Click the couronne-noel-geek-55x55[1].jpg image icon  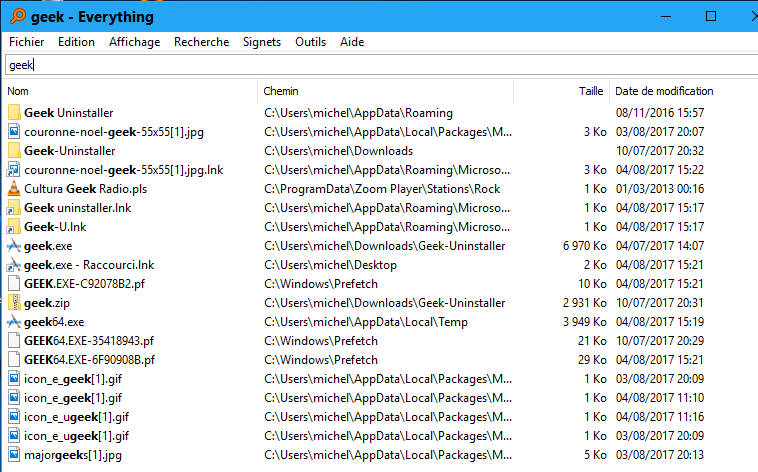(x=14, y=132)
